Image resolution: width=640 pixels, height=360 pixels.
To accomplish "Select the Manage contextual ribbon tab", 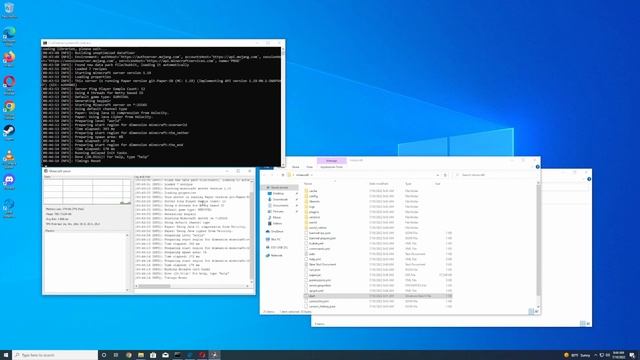I will (x=331, y=160).
